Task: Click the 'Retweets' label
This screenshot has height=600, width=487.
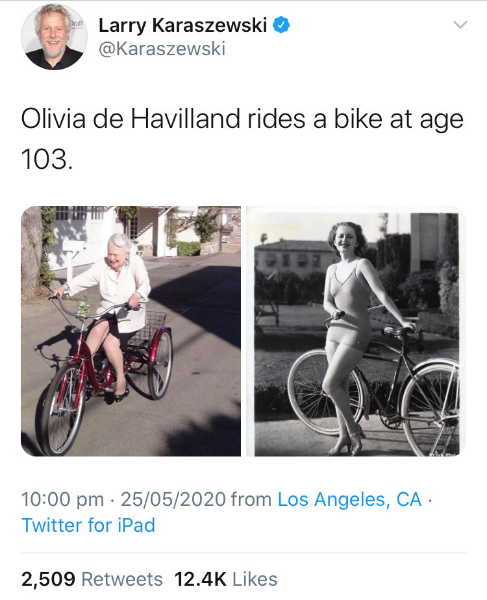Action: tap(122, 579)
